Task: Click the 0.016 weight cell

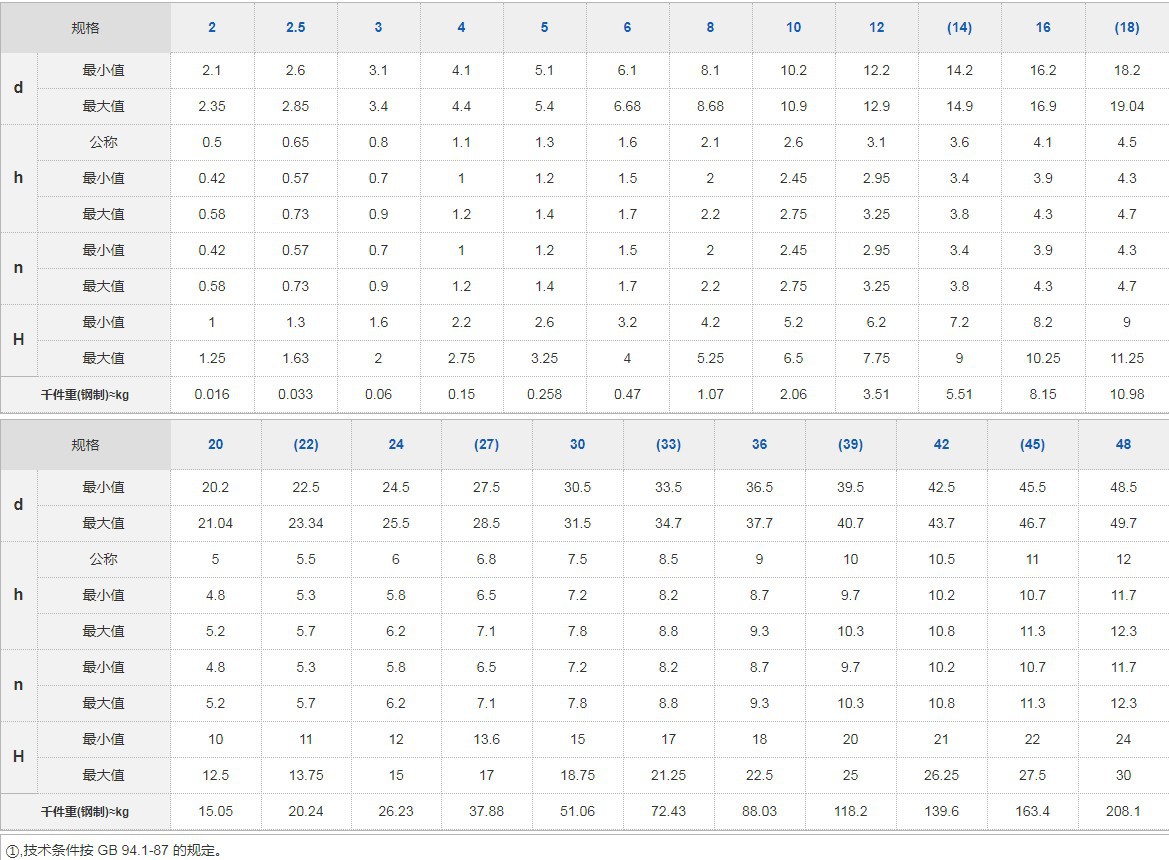Action: (212, 394)
